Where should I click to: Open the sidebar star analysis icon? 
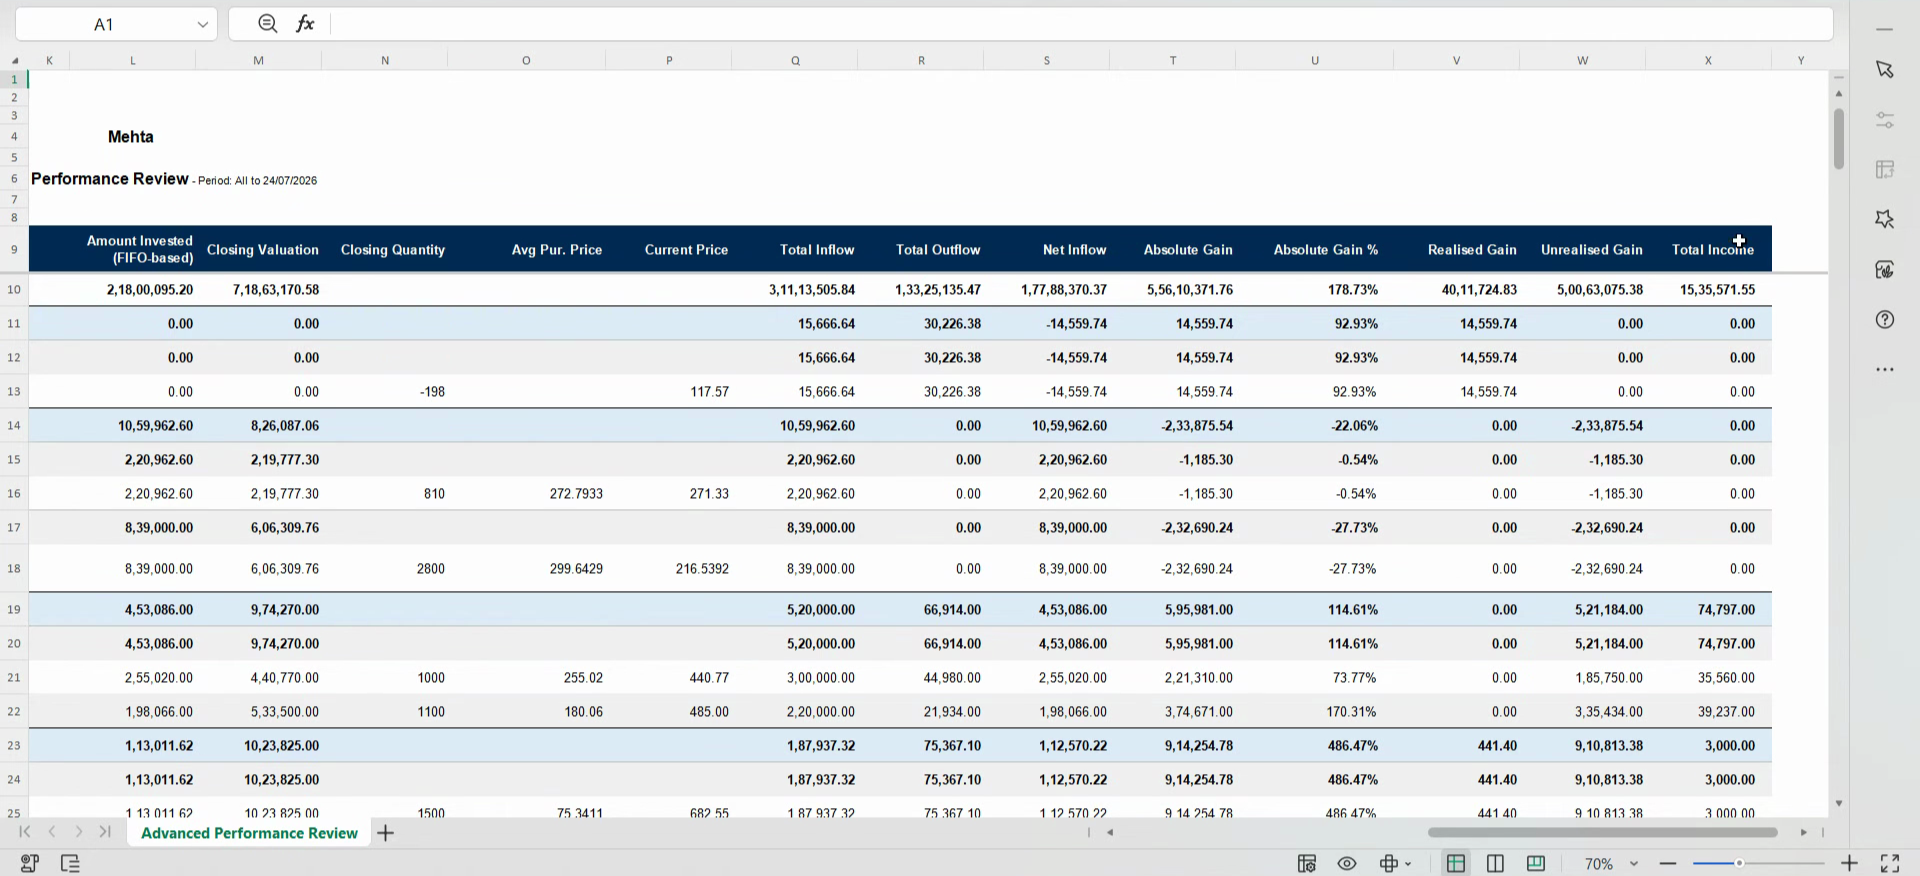pyautogui.click(x=1885, y=219)
